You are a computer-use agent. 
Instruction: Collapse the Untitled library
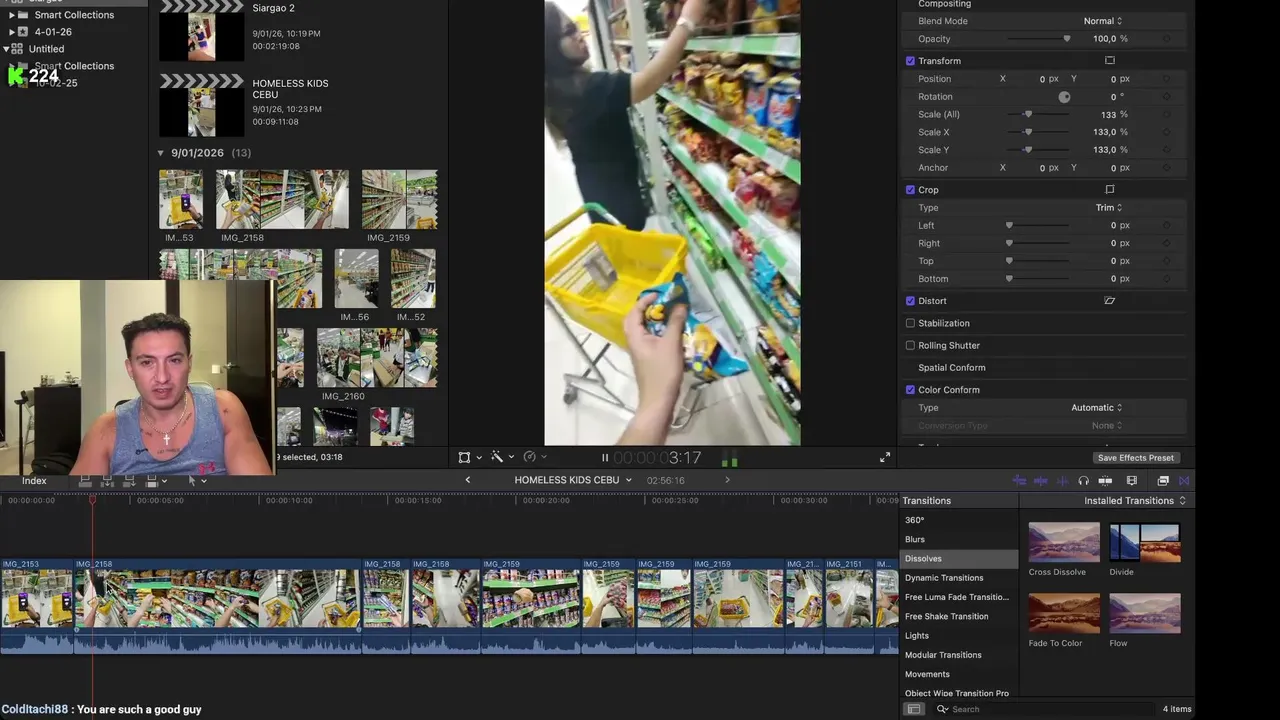click(x=7, y=49)
